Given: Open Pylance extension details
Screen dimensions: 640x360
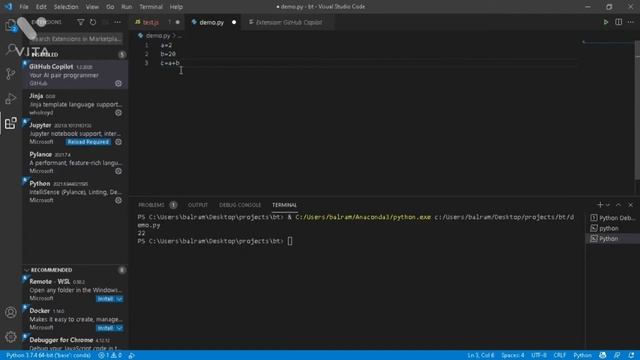Looking at the screenshot, I should point(75,162).
